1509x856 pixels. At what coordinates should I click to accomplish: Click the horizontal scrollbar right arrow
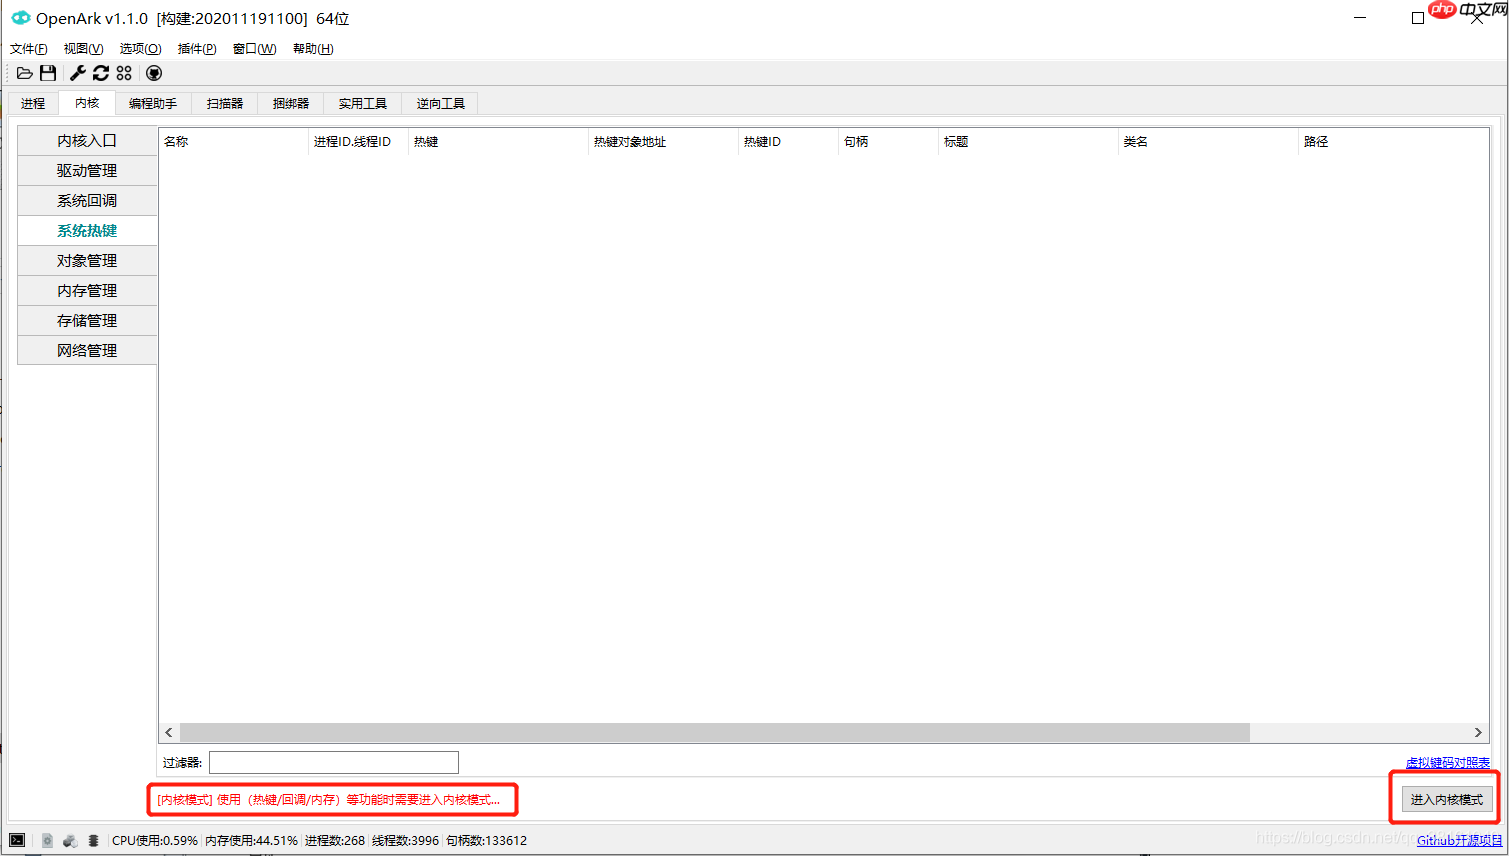[x=1479, y=732]
